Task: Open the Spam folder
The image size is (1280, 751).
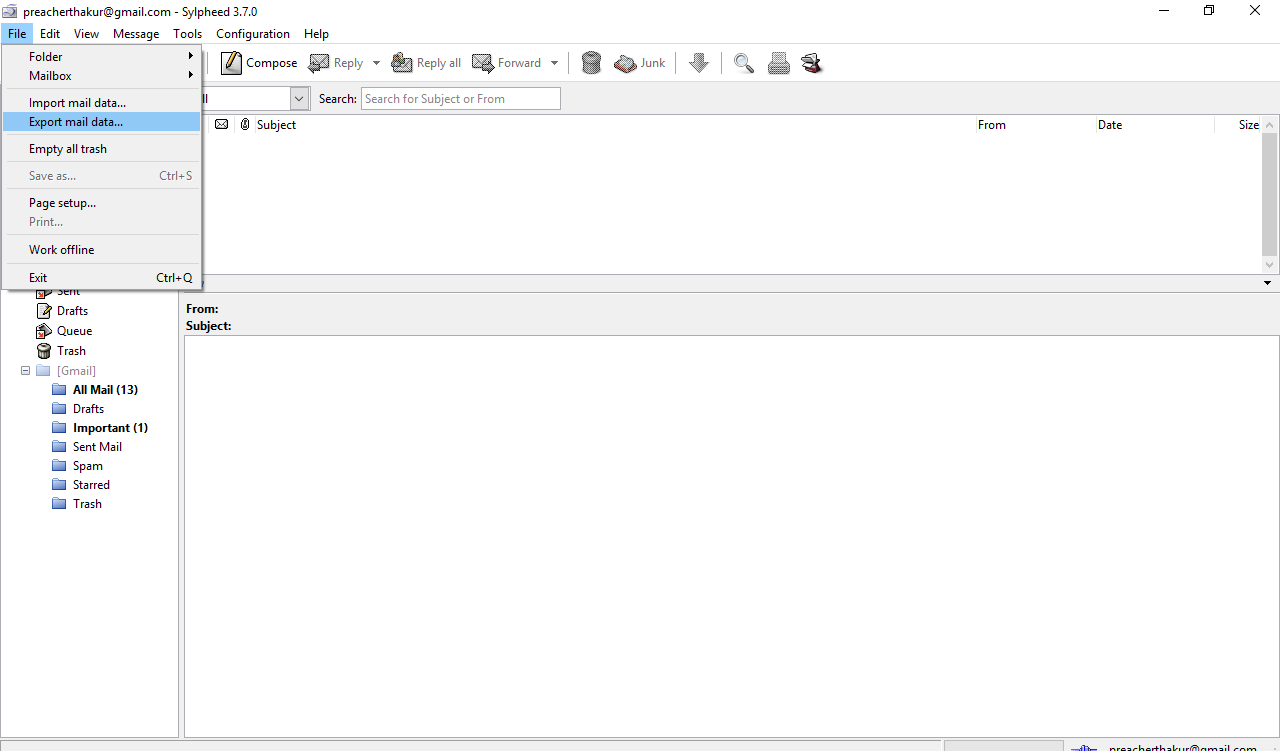Action: click(87, 466)
